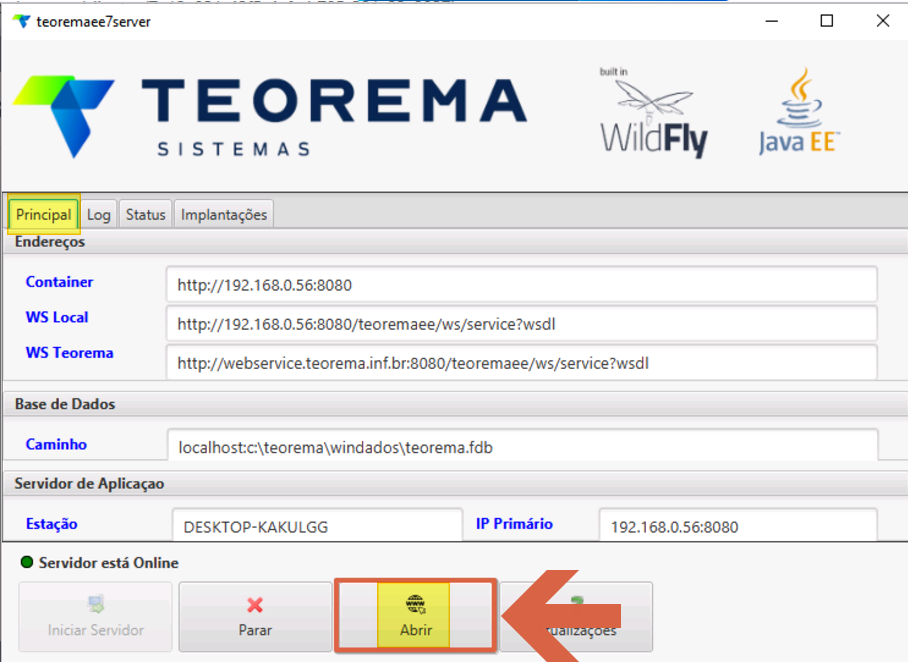Close the teoremaee7server window

tap(883, 21)
